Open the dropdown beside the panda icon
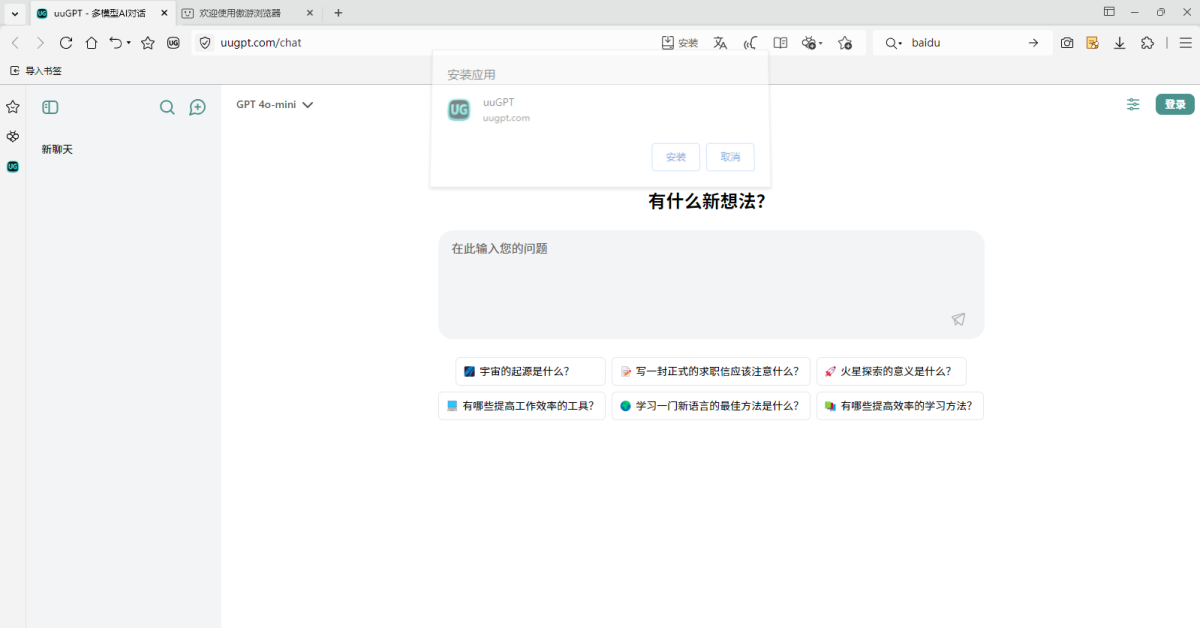 (x=820, y=42)
